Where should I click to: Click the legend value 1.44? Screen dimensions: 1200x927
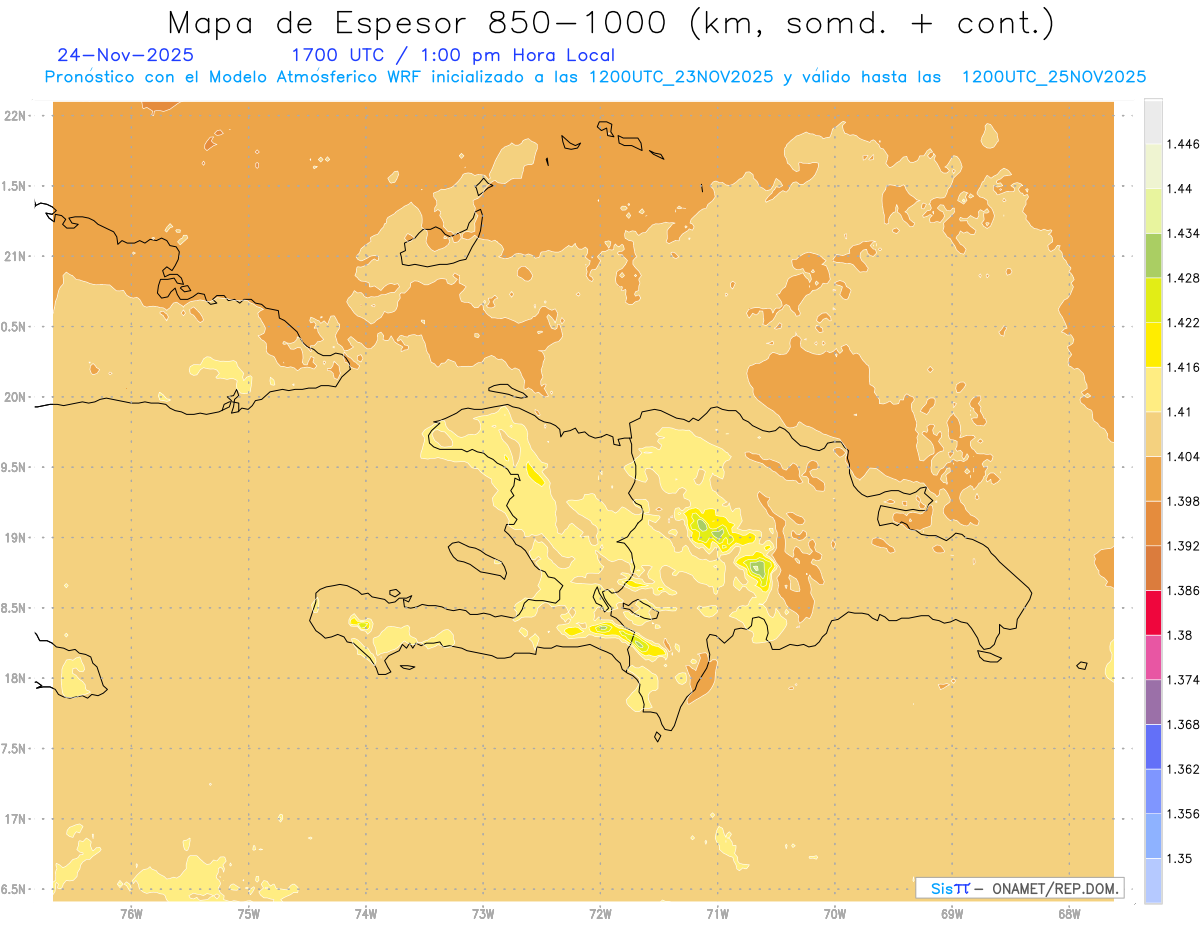point(1181,189)
